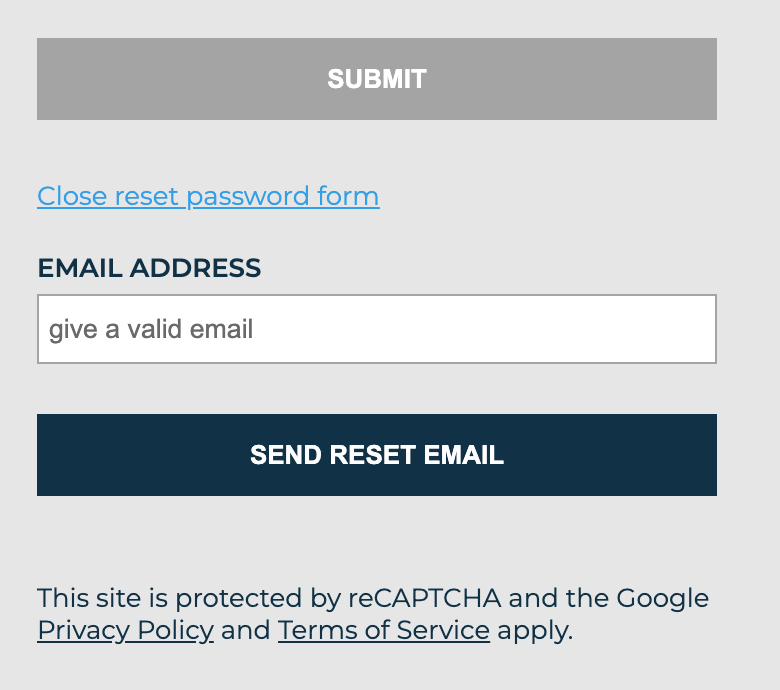Image resolution: width=780 pixels, height=690 pixels.
Task: Place cursor in the email text box
Action: click(x=377, y=329)
